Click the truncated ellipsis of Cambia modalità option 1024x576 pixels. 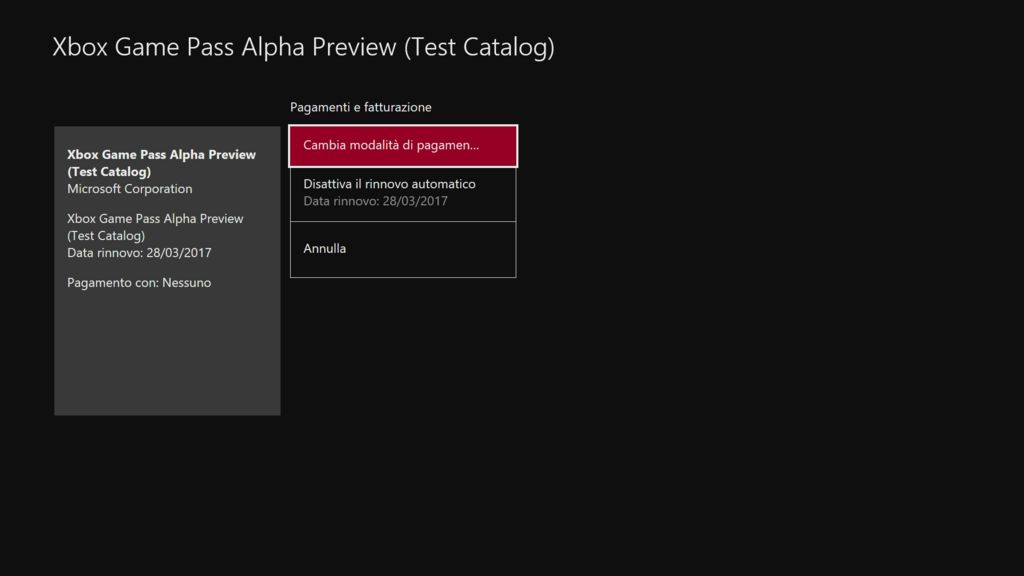[x=474, y=147]
